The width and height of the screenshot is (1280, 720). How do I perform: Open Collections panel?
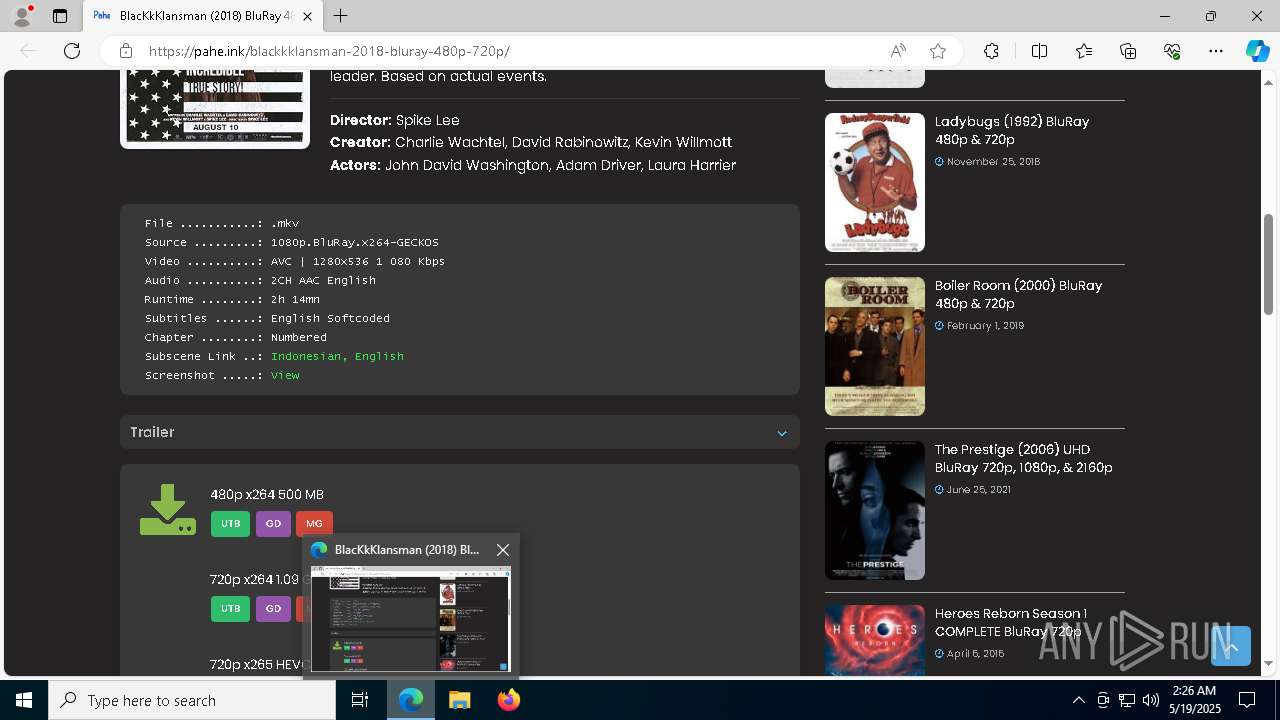(1128, 51)
